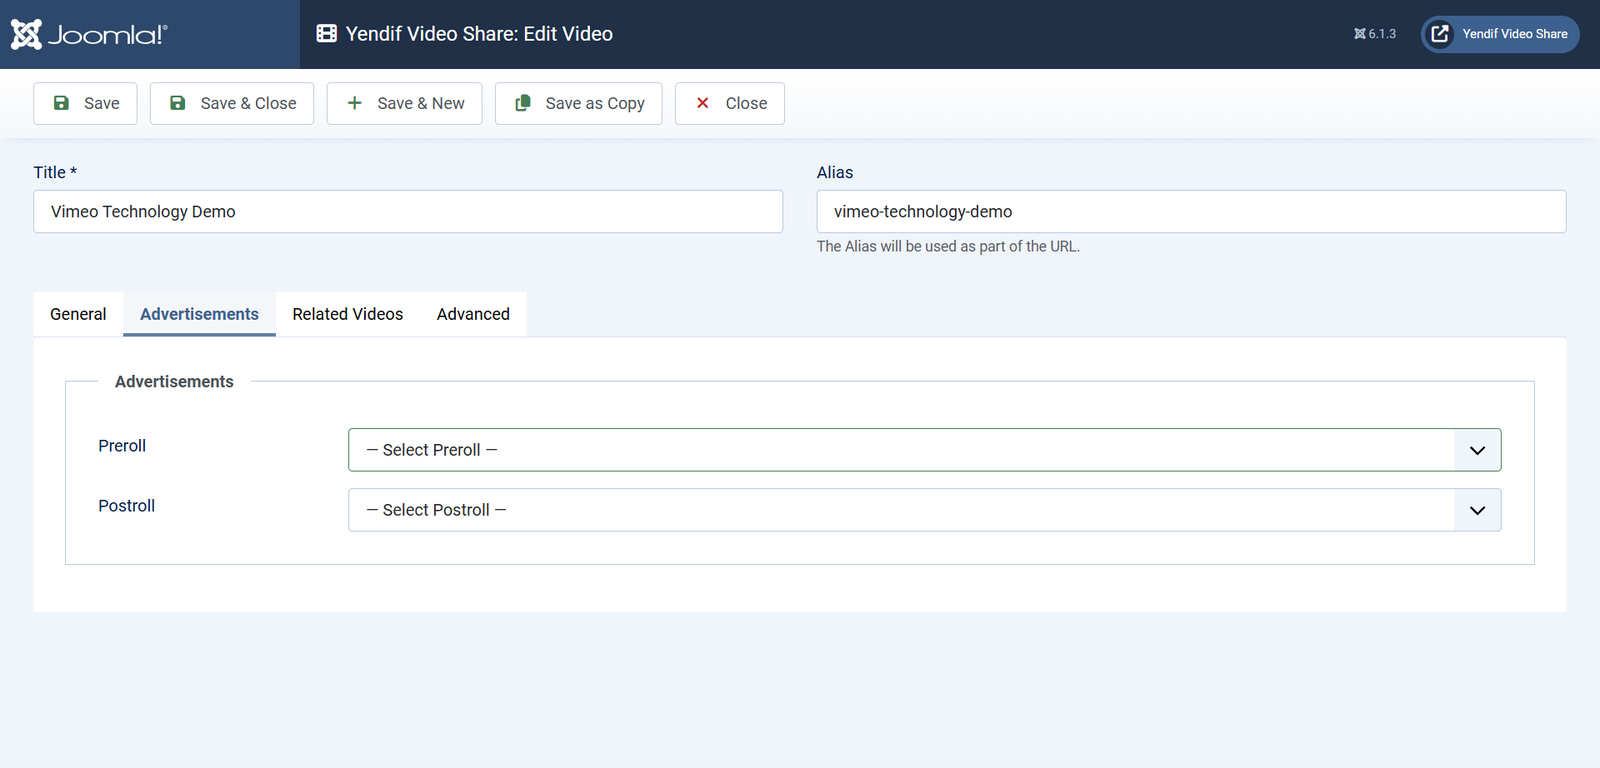This screenshot has height=768, width=1600.
Task: Click the Advertisements fieldset legend
Action: click(x=174, y=382)
